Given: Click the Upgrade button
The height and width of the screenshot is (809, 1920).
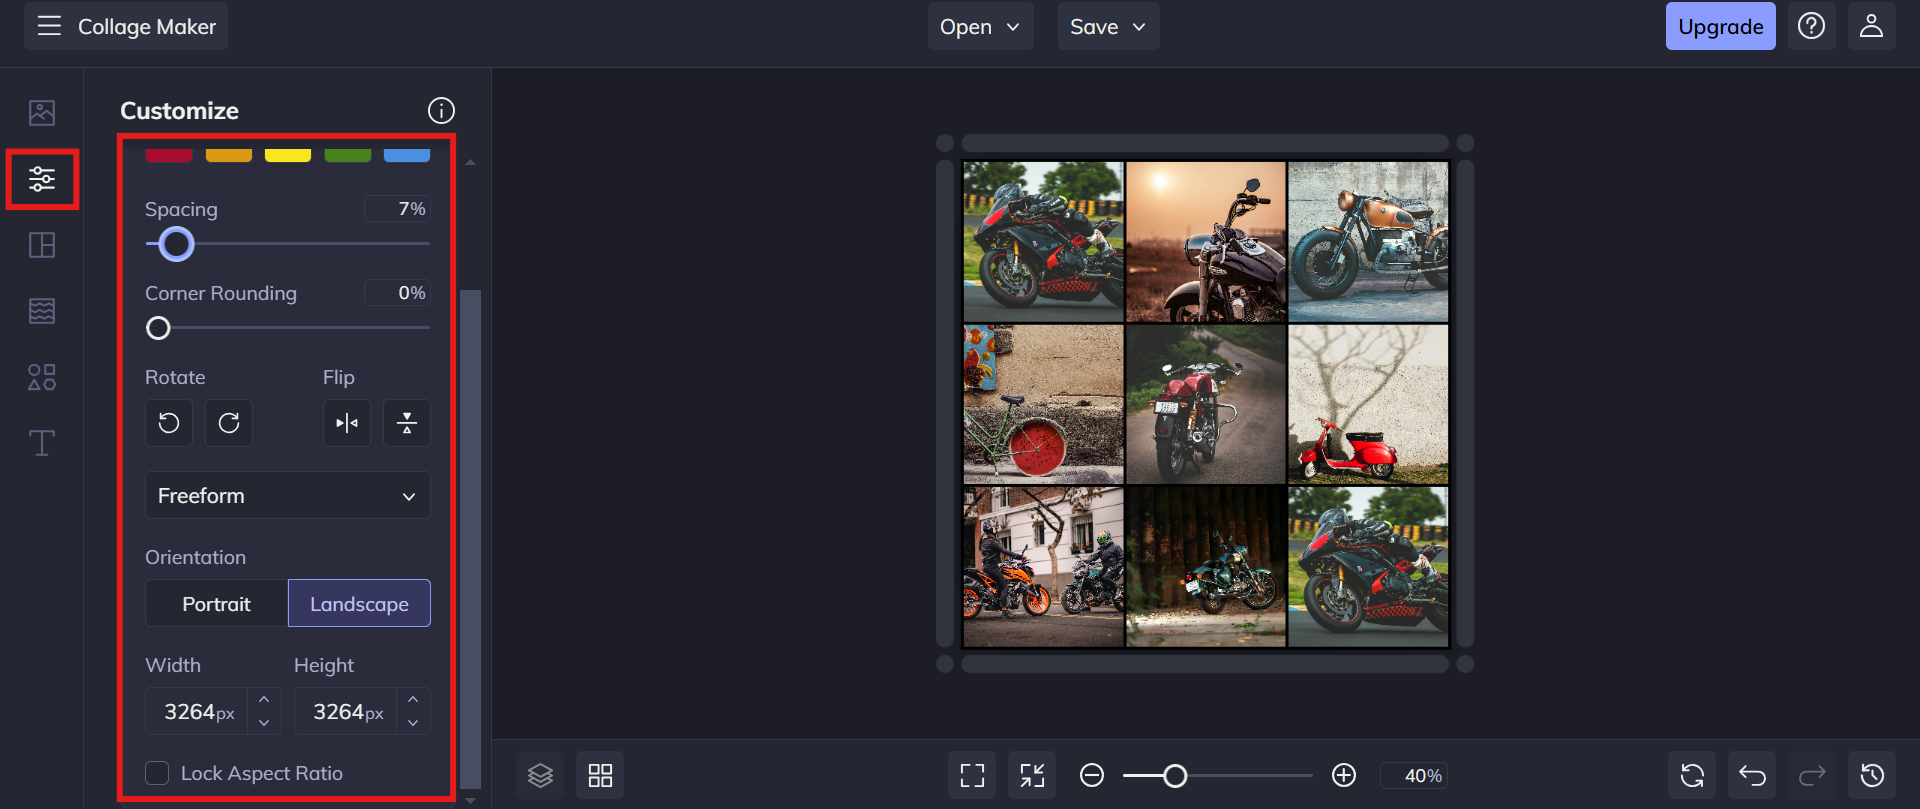Looking at the screenshot, I should pyautogui.click(x=1721, y=26).
